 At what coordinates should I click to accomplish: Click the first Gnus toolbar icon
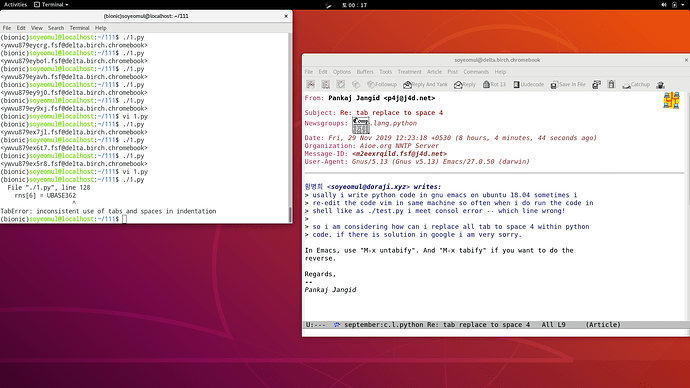(311, 84)
